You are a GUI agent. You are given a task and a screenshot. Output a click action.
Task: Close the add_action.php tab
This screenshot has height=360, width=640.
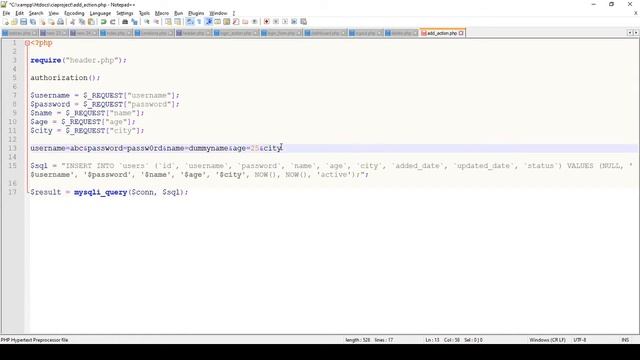(x=461, y=33)
